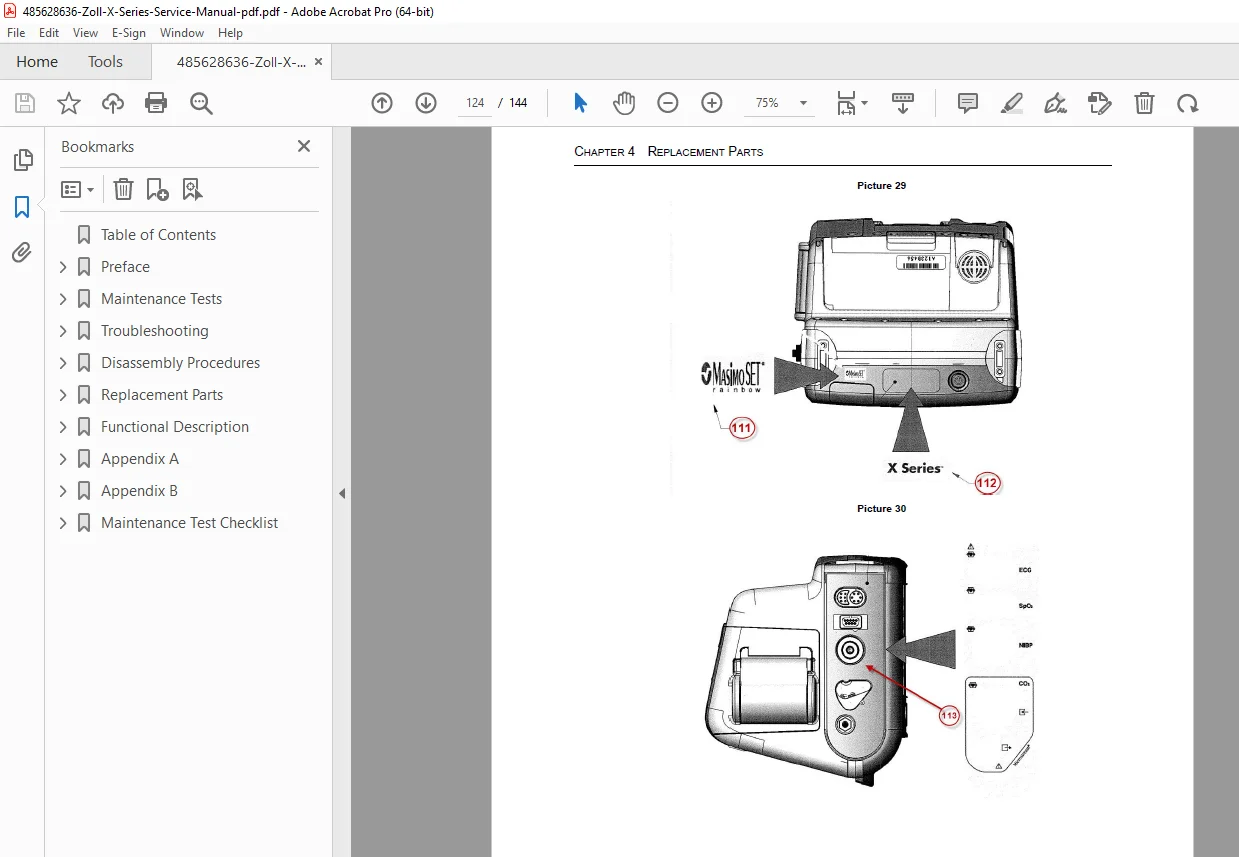Image resolution: width=1239 pixels, height=857 pixels.
Task: Select the Highlight text pen
Action: point(1012,103)
